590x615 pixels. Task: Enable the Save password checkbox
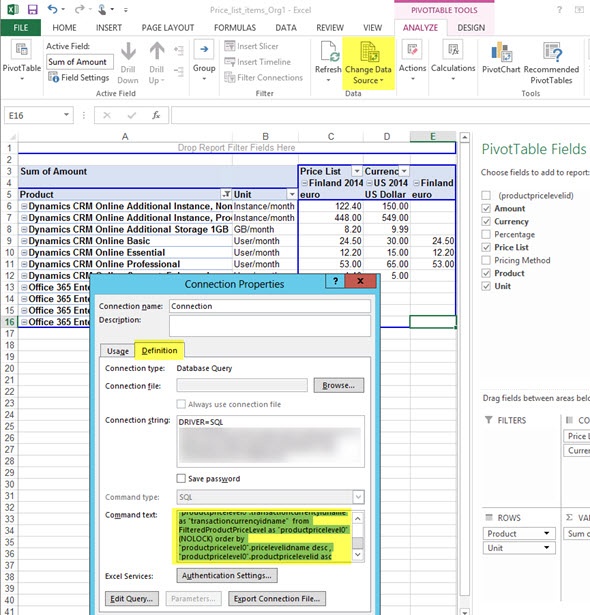[x=181, y=479]
